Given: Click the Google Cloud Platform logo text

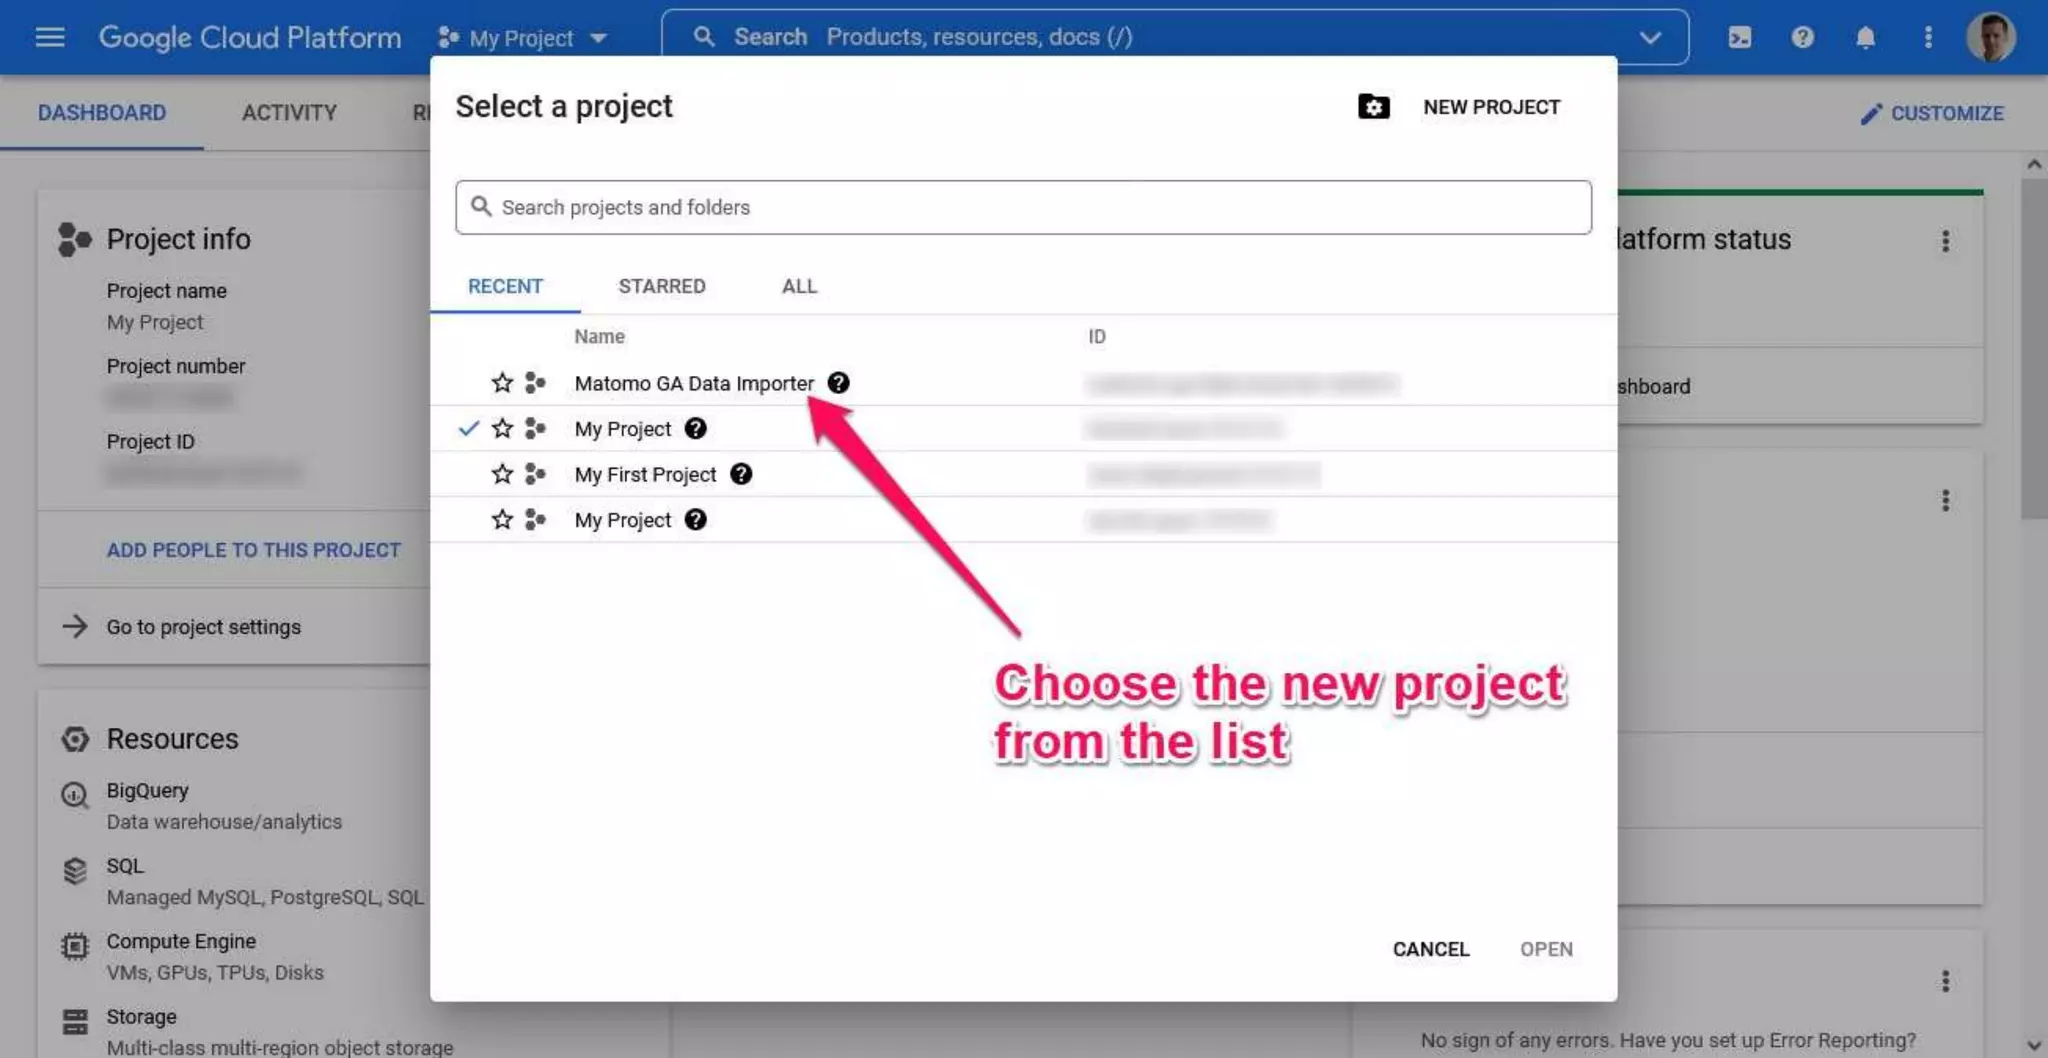Looking at the screenshot, I should [x=249, y=37].
